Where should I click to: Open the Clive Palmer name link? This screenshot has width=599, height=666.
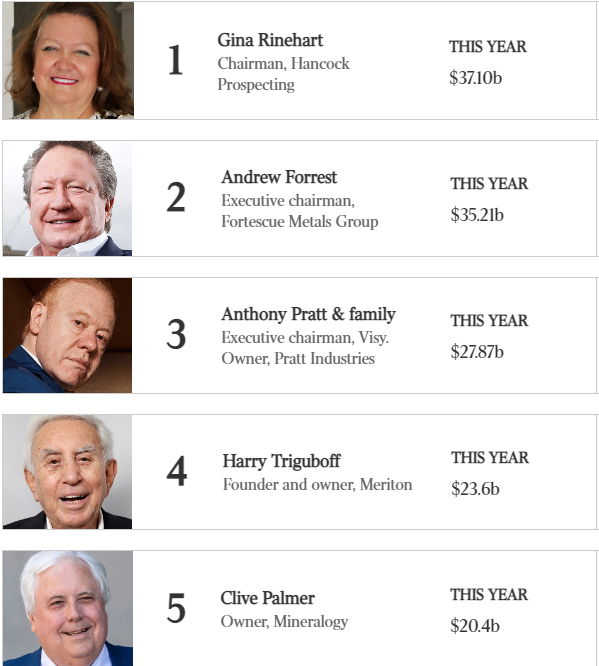pyautogui.click(x=268, y=598)
